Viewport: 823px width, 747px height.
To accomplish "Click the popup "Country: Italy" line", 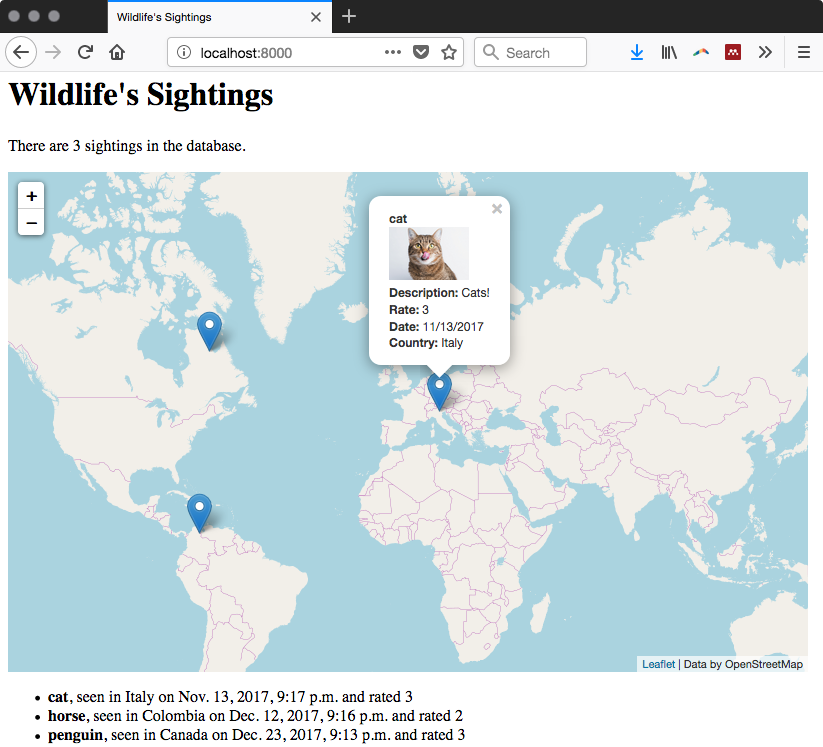I will tap(426, 343).
